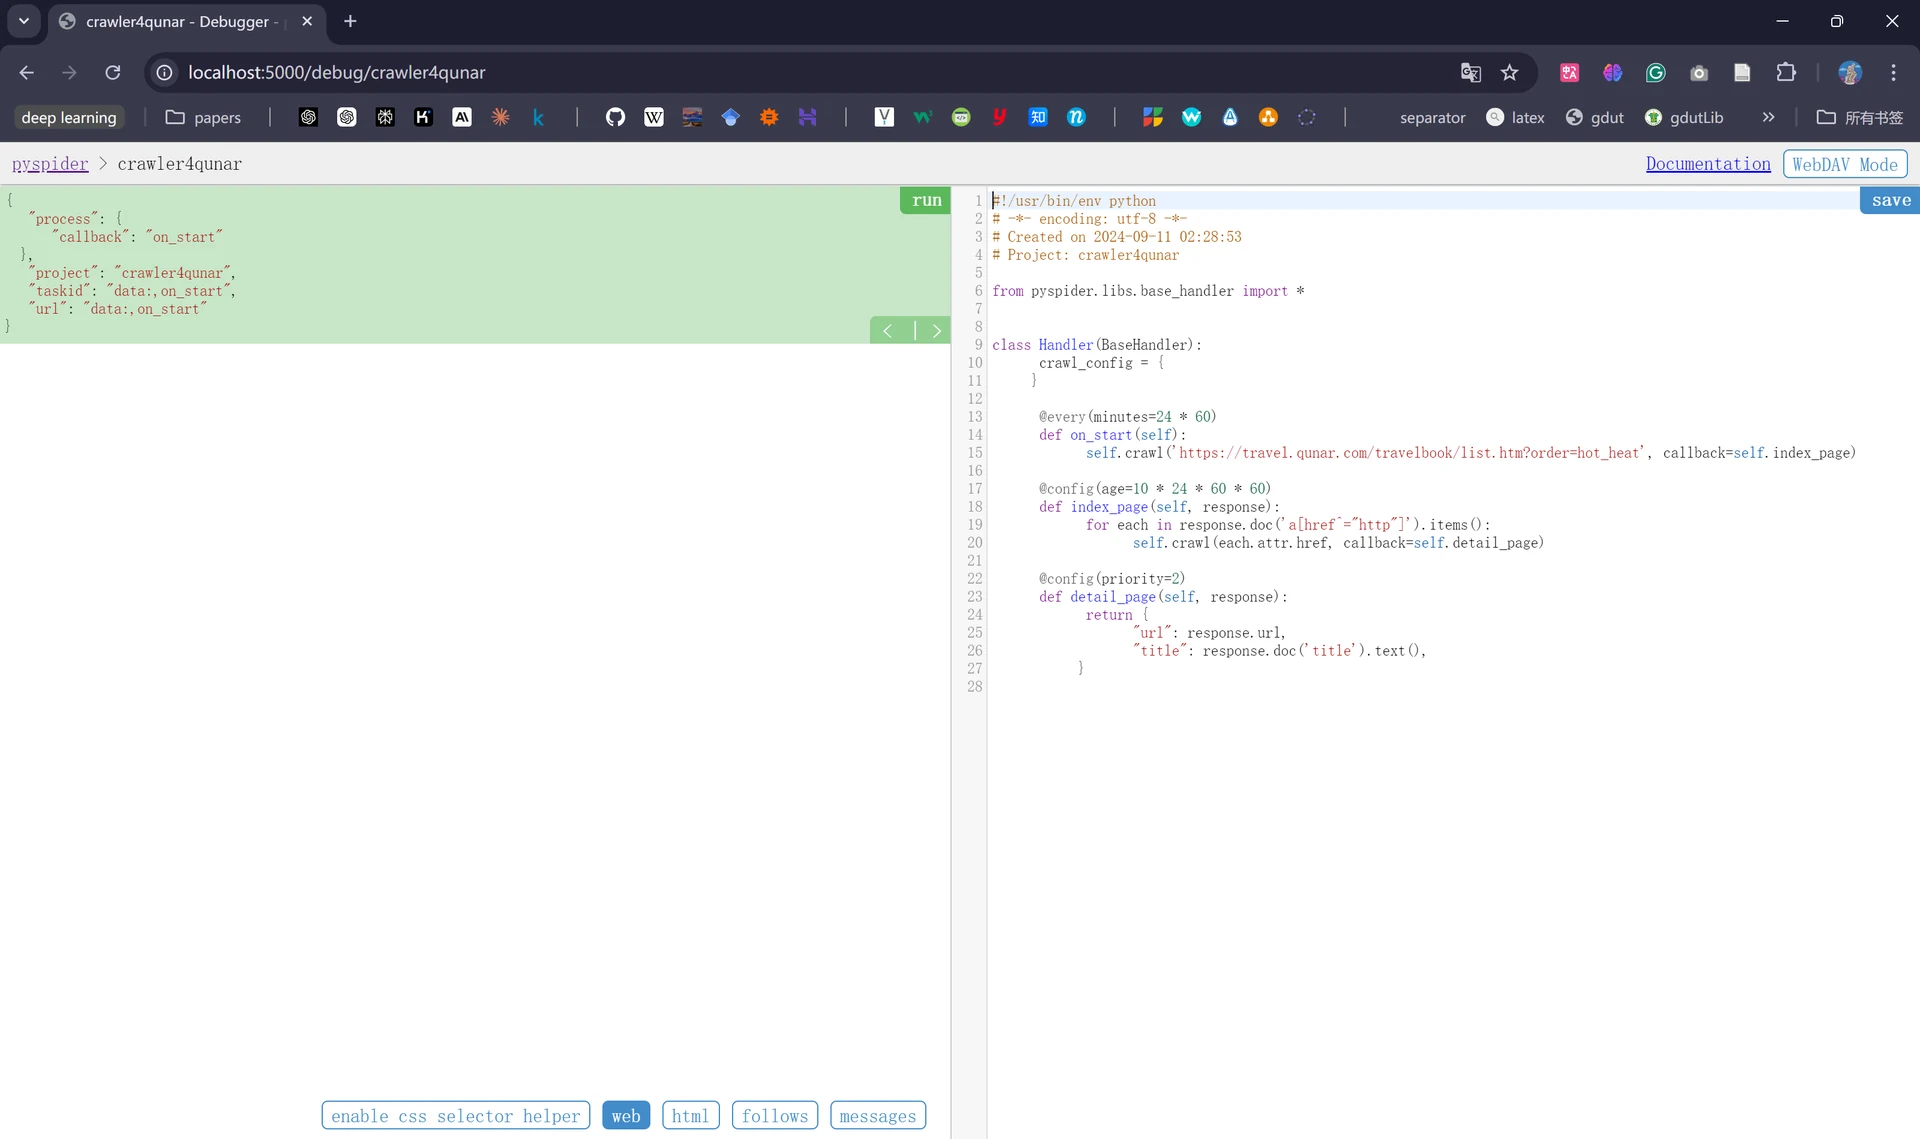Open the blue lowercase k bookmark
Image resolution: width=1920 pixels, height=1139 pixels.
pos(538,117)
